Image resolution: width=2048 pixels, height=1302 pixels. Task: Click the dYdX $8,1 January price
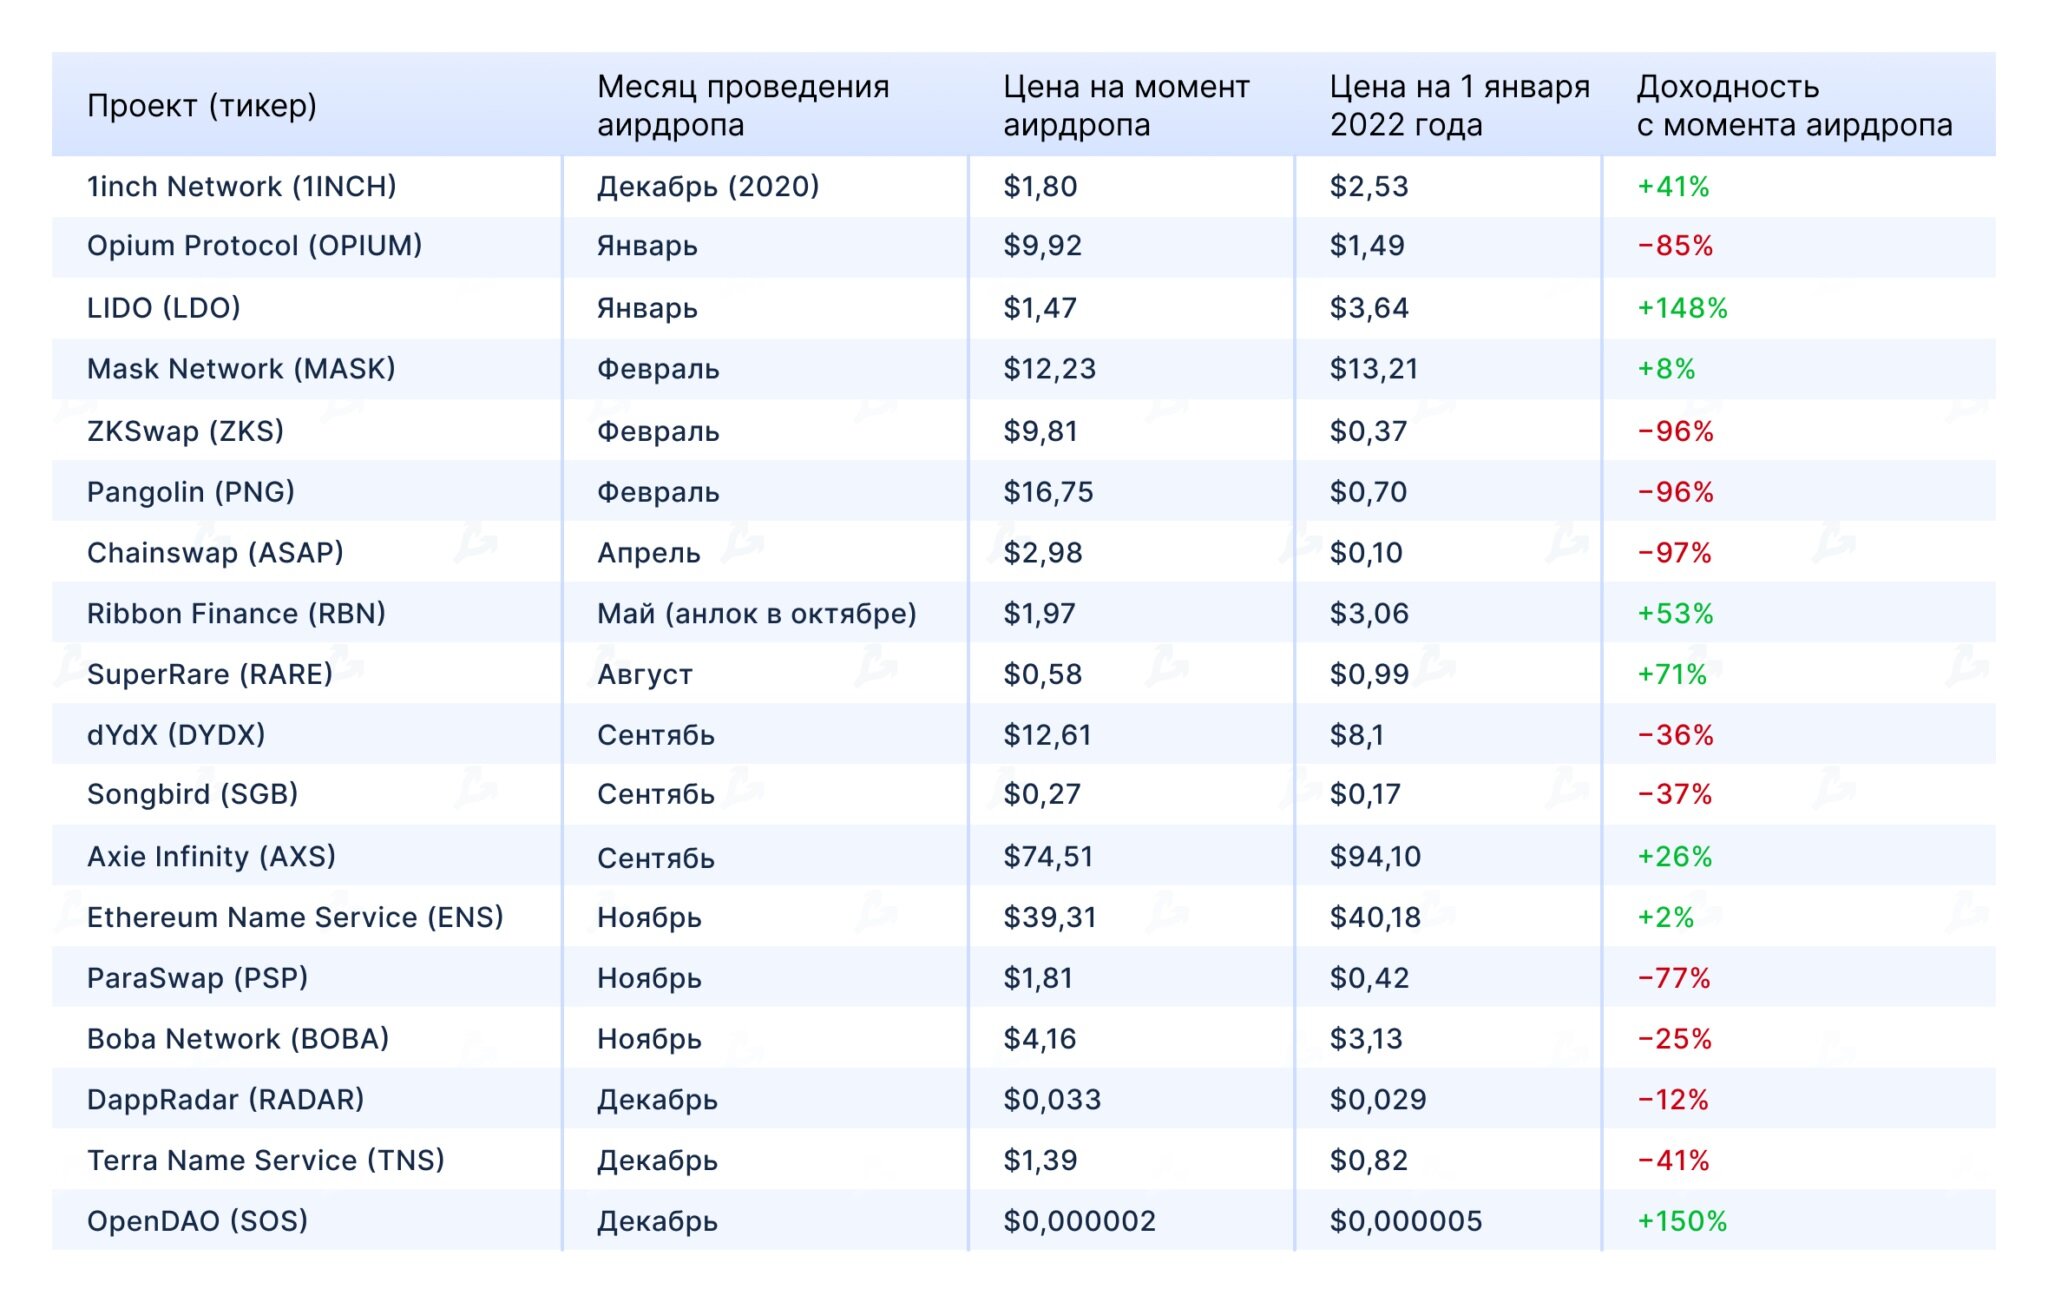pos(1356,735)
